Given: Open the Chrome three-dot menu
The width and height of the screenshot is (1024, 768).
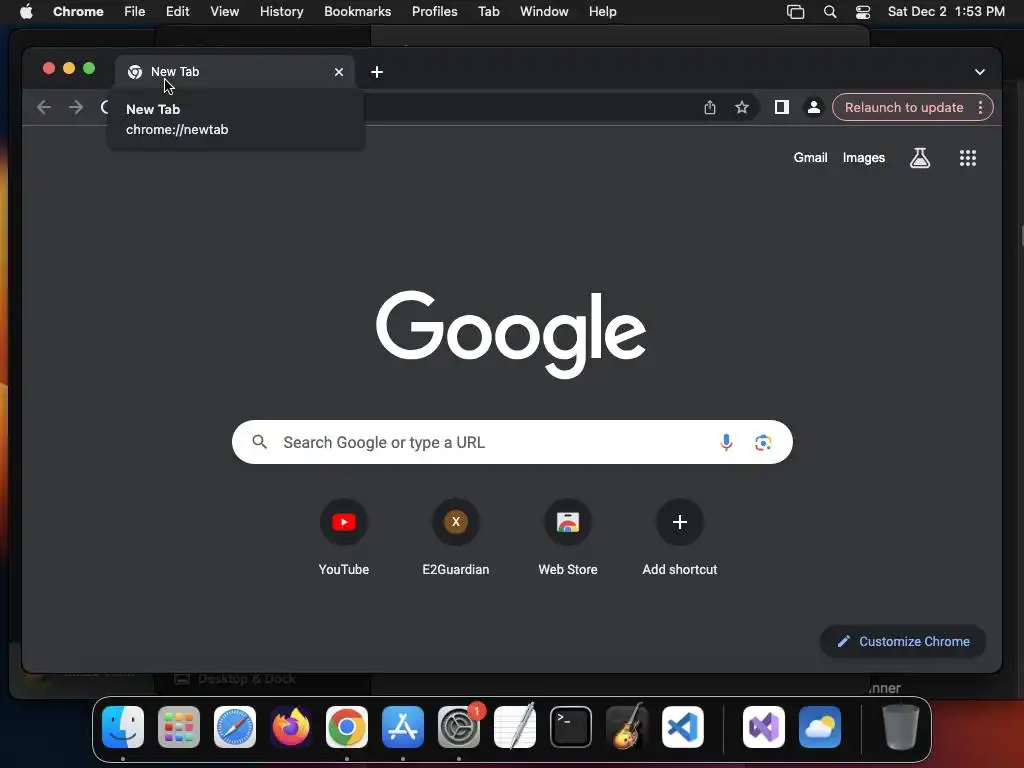Looking at the screenshot, I should 980,108.
